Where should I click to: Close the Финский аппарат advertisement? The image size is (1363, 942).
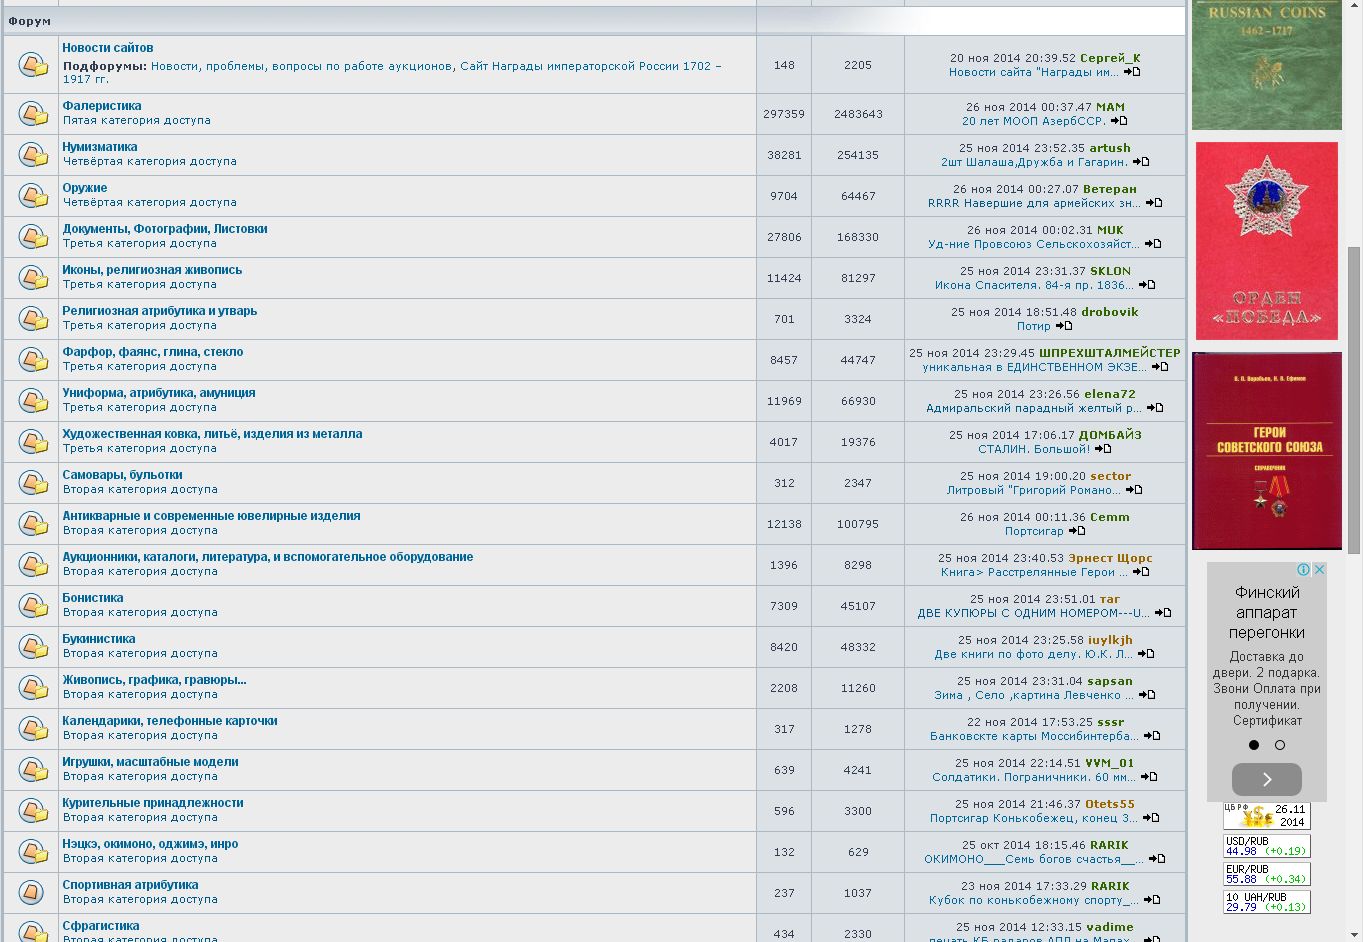pyautogui.click(x=1319, y=569)
